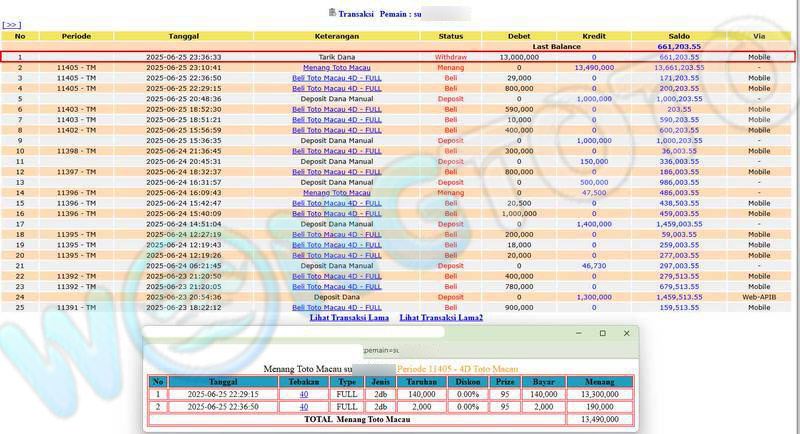Click the Transaksi document icon in the header

pyautogui.click(x=332, y=13)
